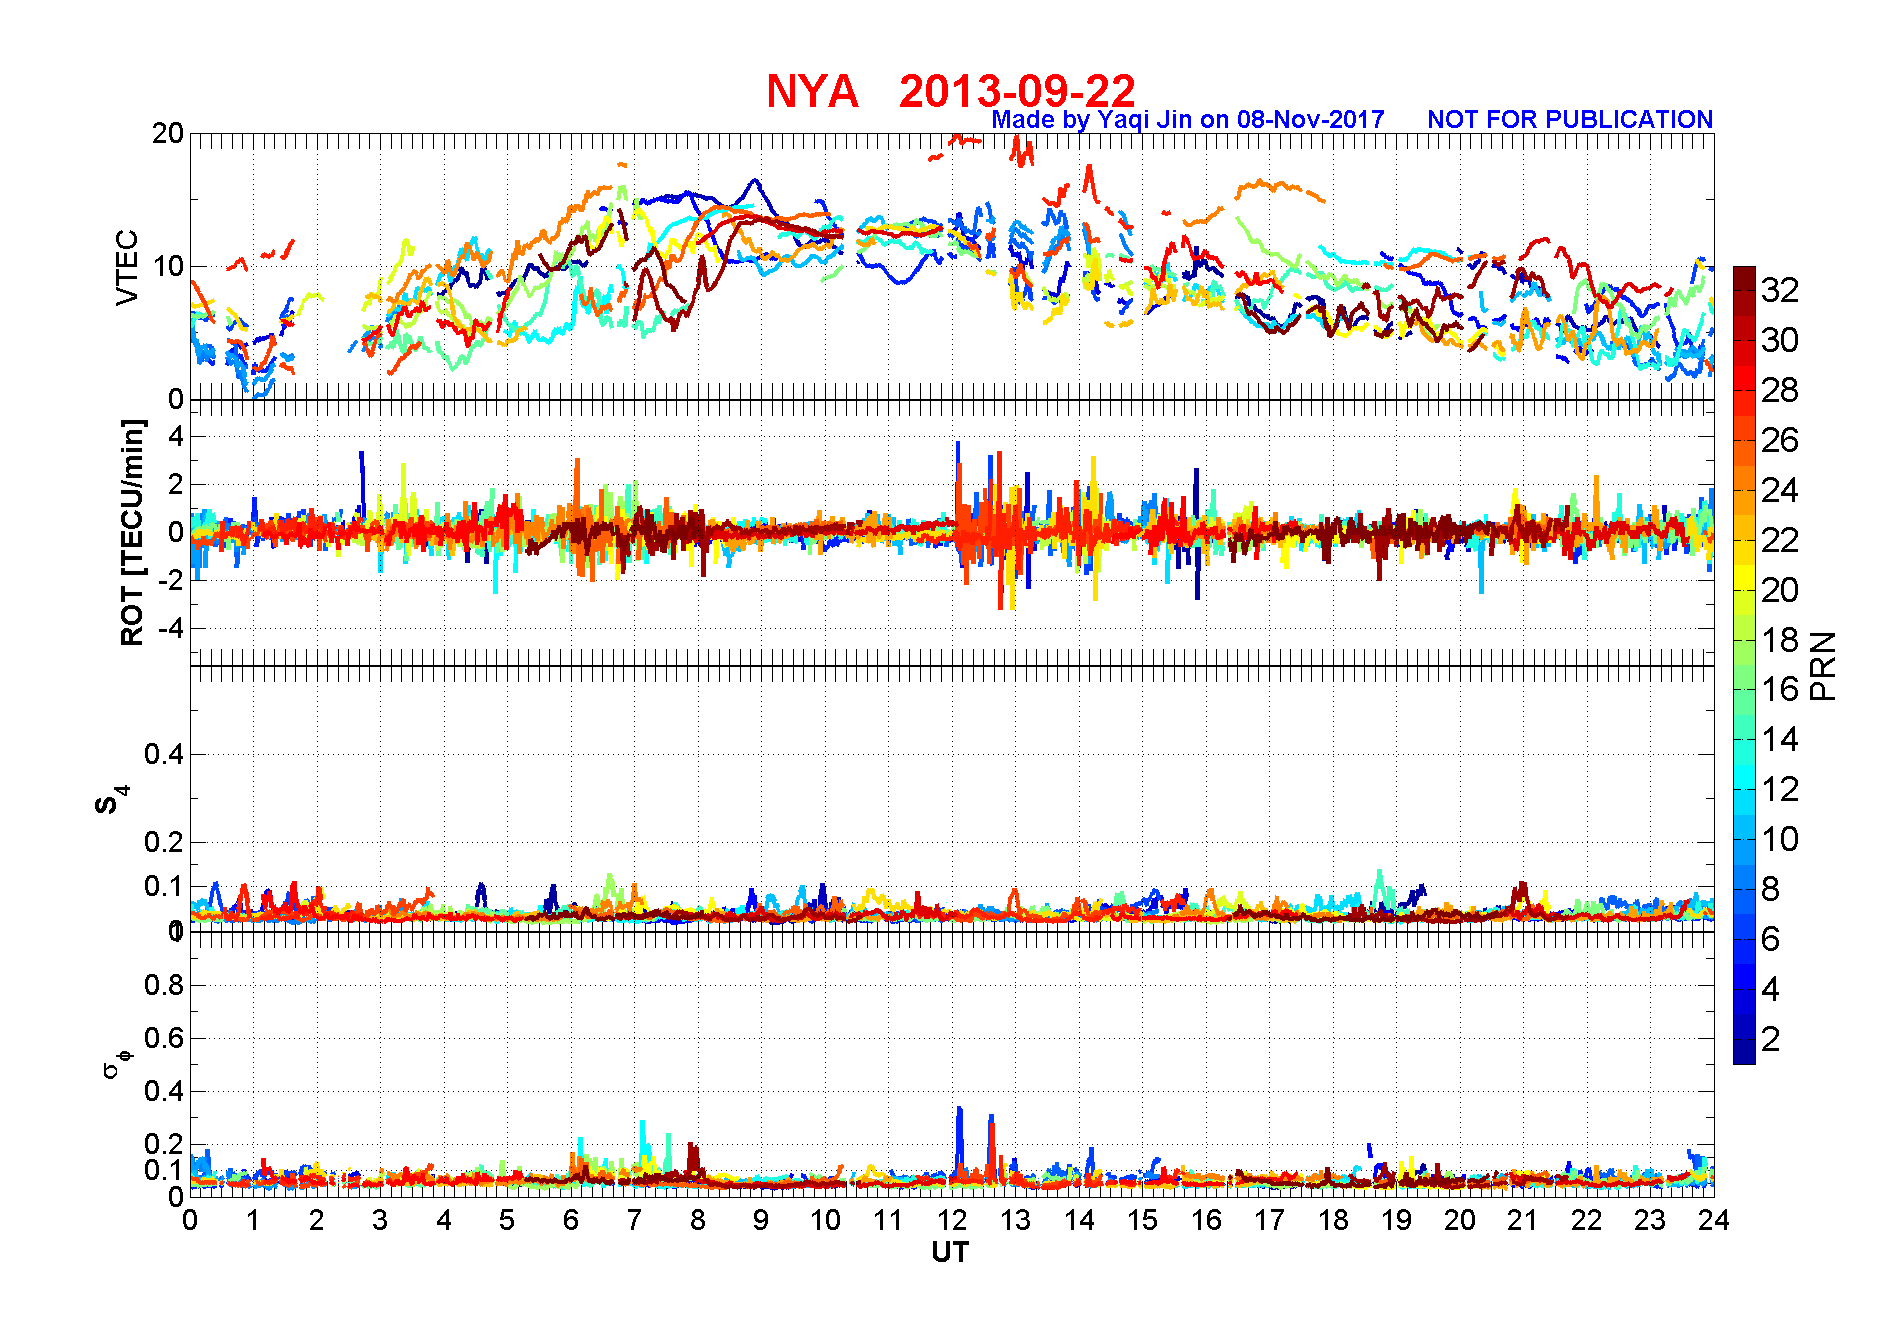The image size is (1904, 1330).
Task: Click the colorbar at PRN 18 green
Action: [1744, 640]
